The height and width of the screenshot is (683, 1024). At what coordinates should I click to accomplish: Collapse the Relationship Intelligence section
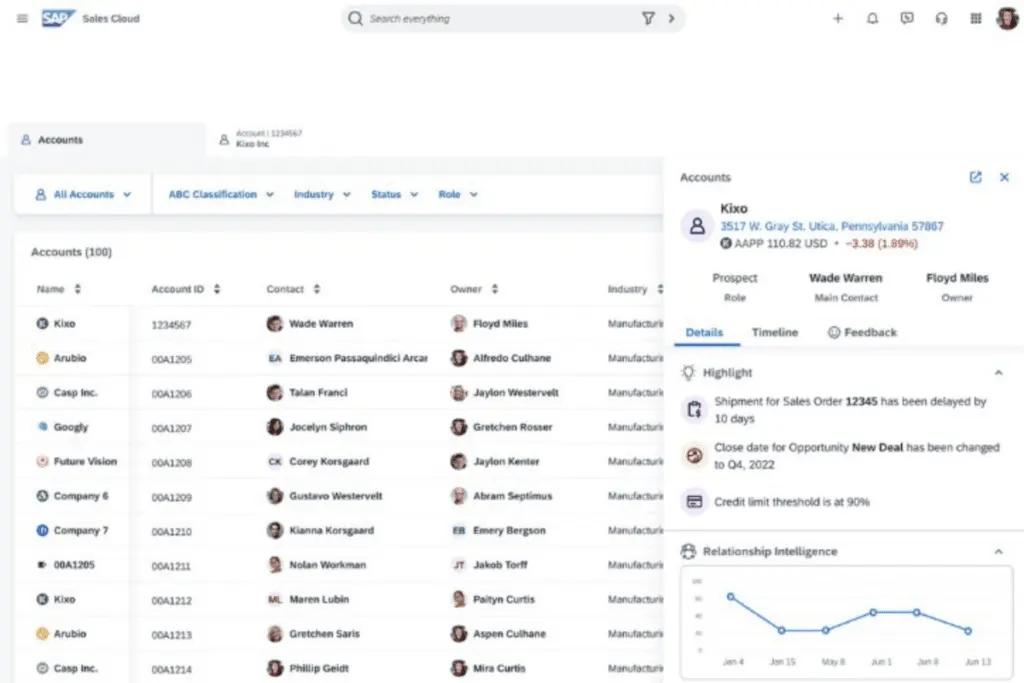pos(999,551)
